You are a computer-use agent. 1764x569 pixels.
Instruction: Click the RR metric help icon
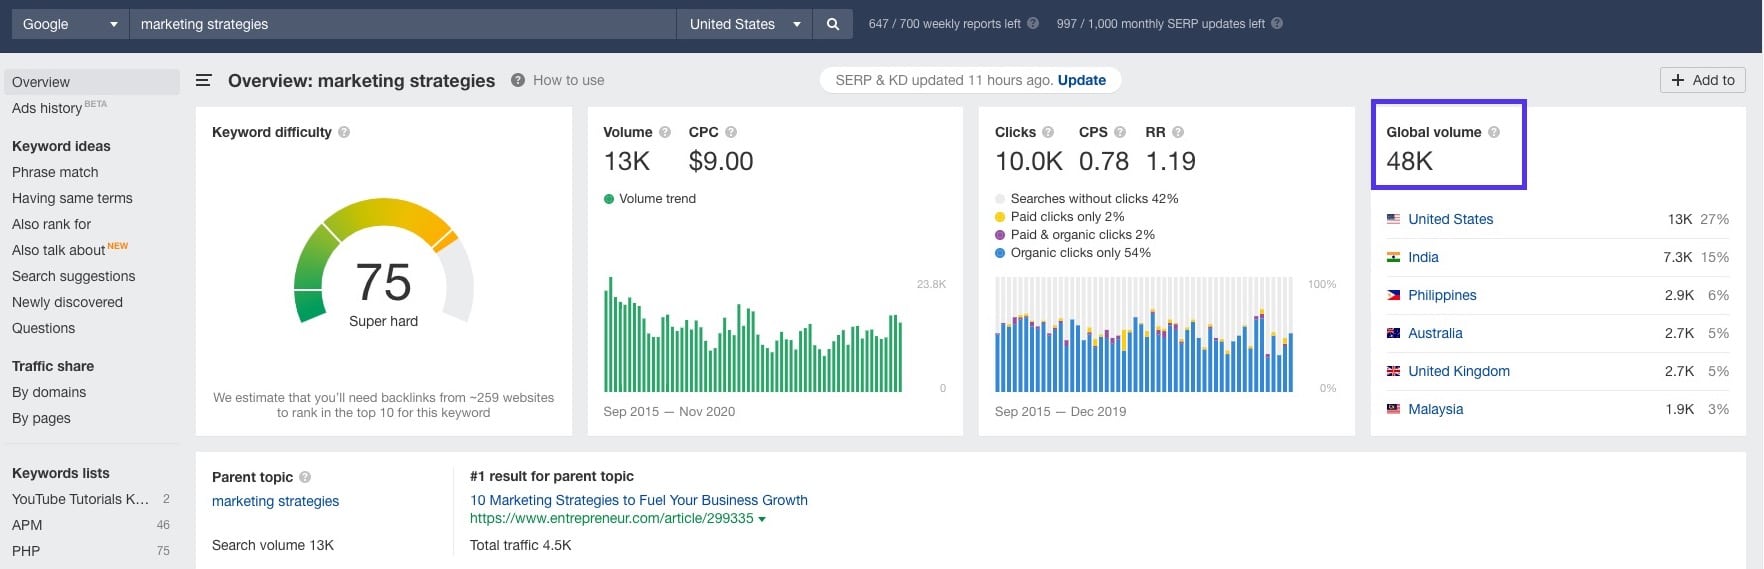[x=1178, y=132]
